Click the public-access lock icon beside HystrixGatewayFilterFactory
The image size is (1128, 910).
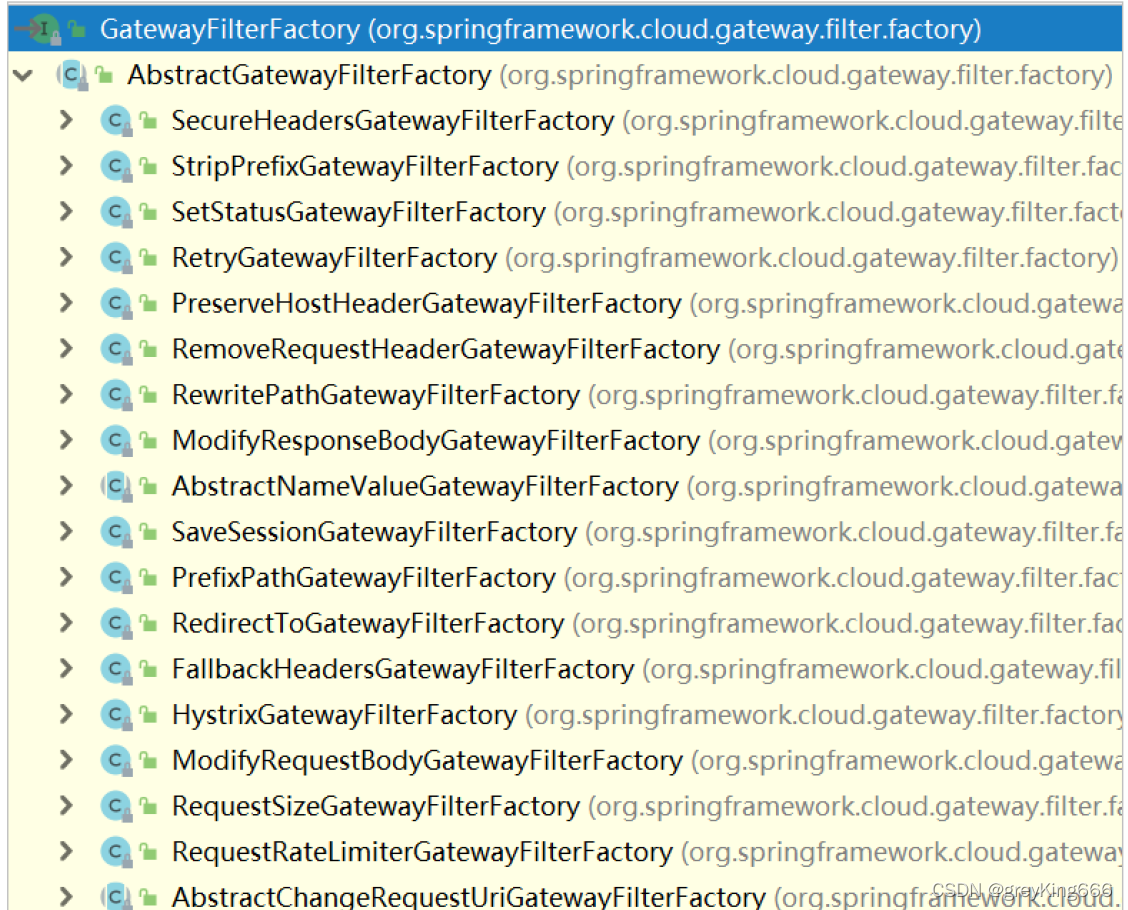coord(149,714)
